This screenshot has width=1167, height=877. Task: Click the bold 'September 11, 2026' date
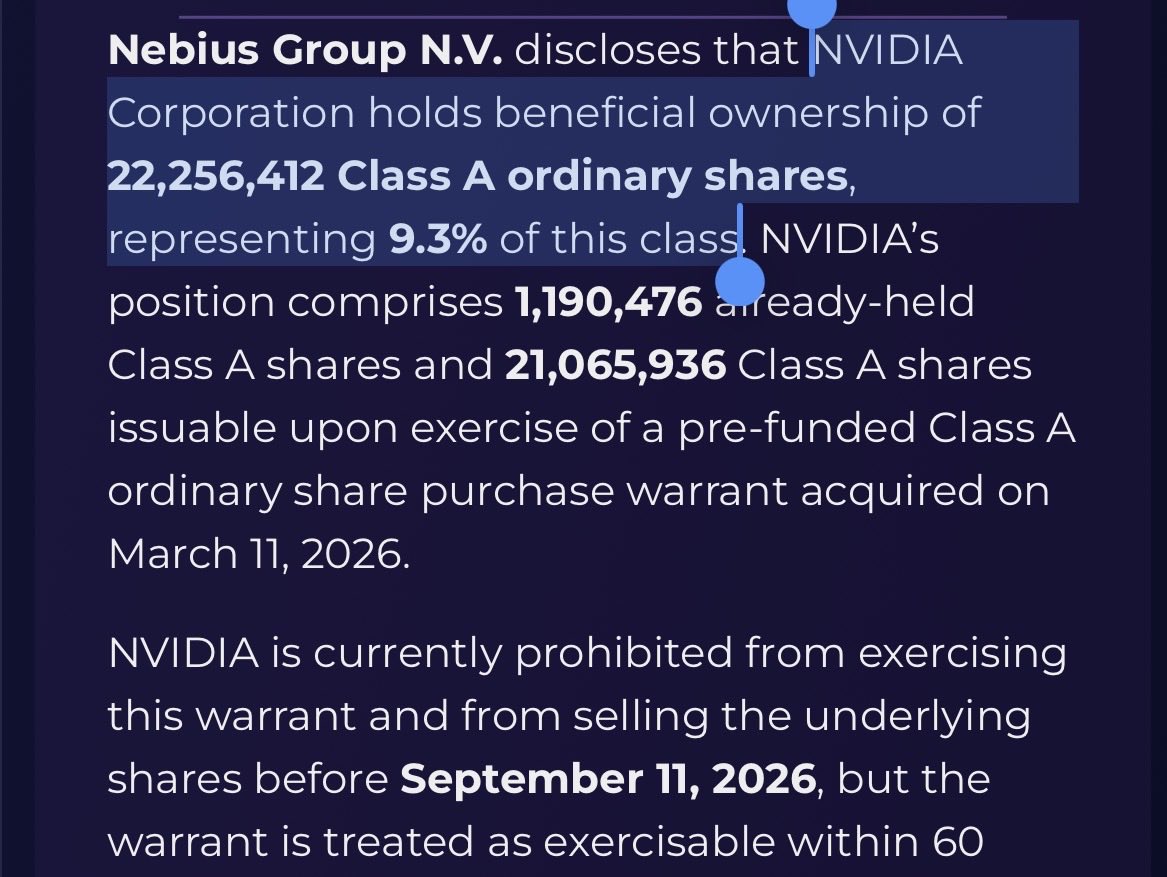pyautogui.click(x=608, y=779)
